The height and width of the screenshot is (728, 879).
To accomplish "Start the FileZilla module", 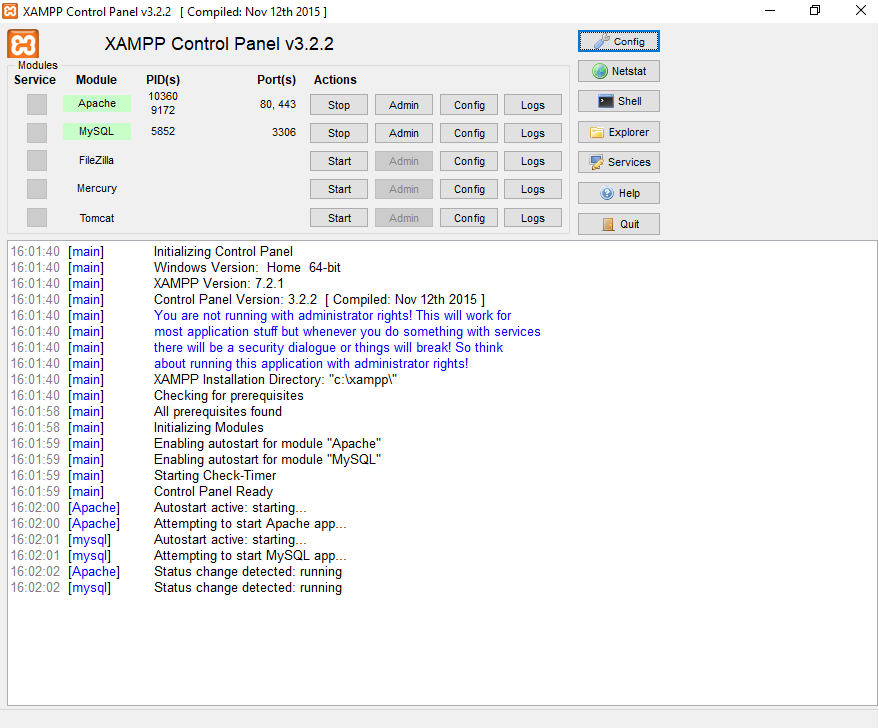I will [339, 161].
